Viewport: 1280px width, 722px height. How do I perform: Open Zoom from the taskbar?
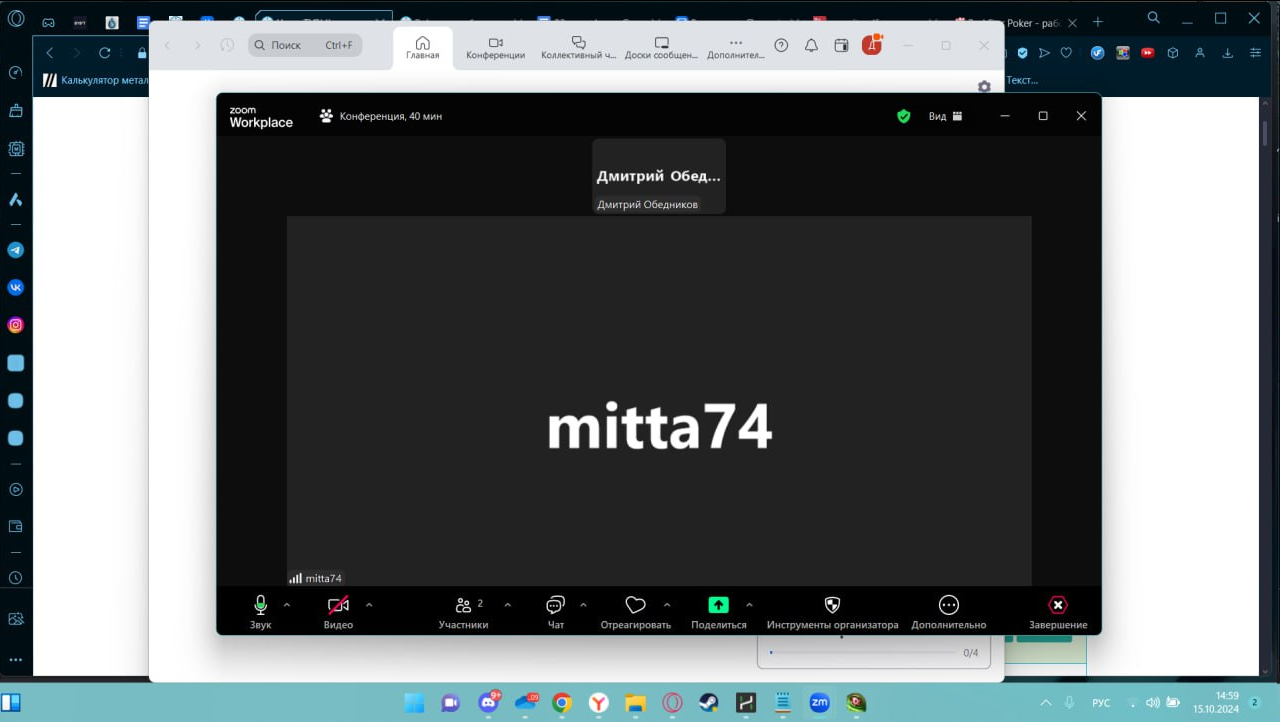819,703
